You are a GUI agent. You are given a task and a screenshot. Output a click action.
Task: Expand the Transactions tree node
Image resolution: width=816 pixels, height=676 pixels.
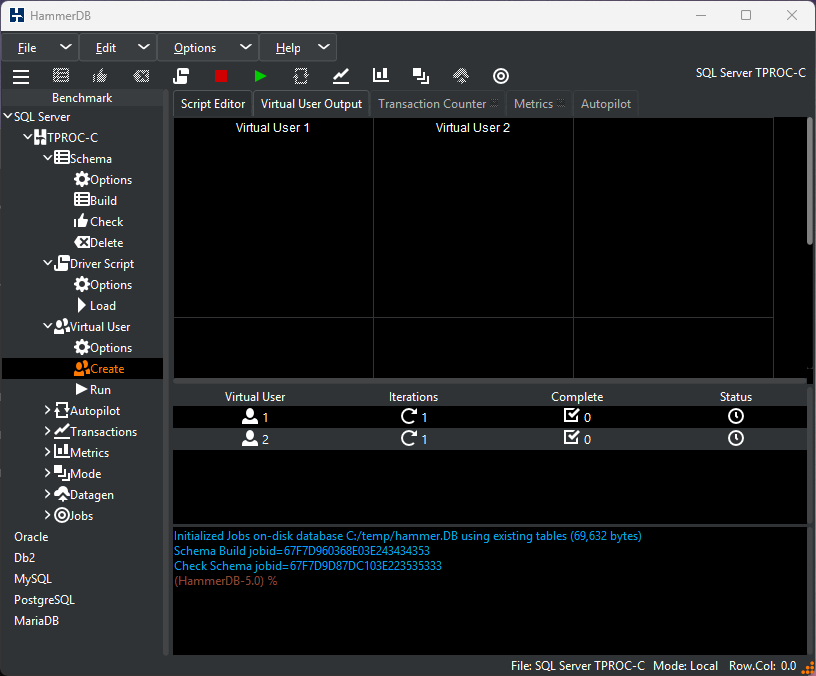tap(47, 431)
